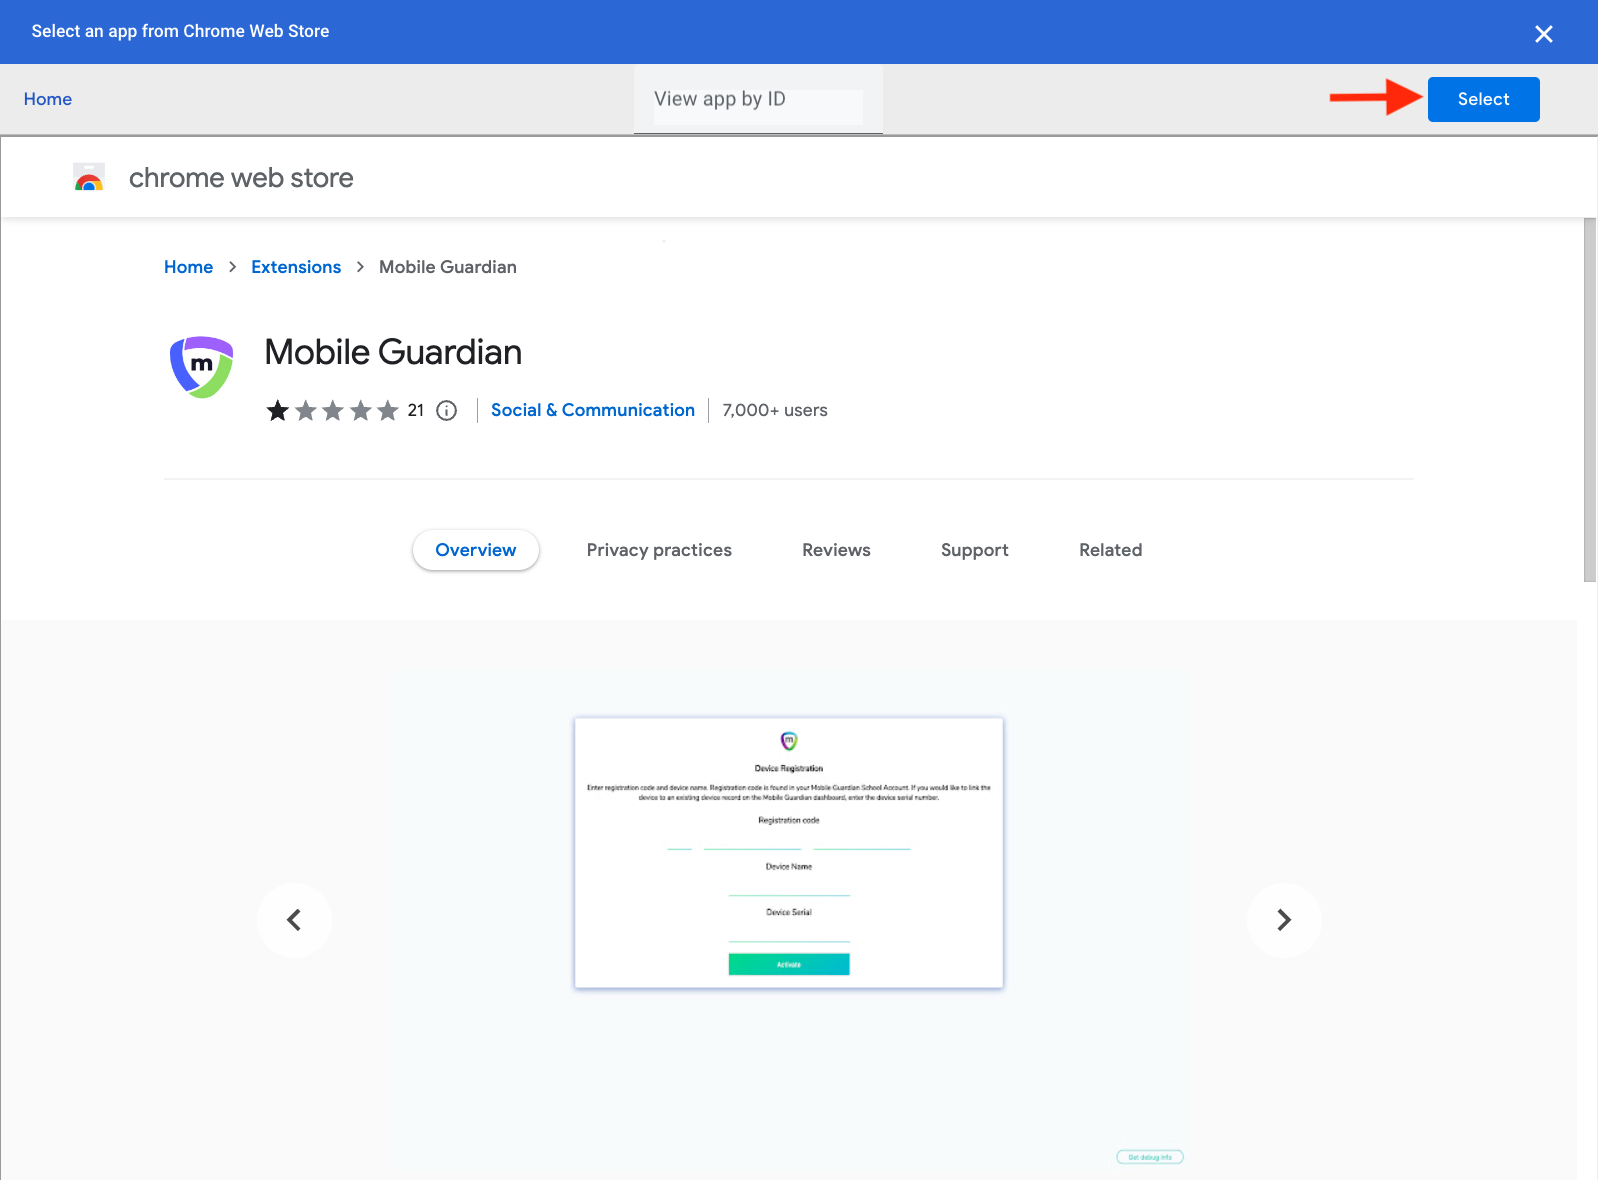
Task: Click the rating count 21
Action: [x=416, y=410]
